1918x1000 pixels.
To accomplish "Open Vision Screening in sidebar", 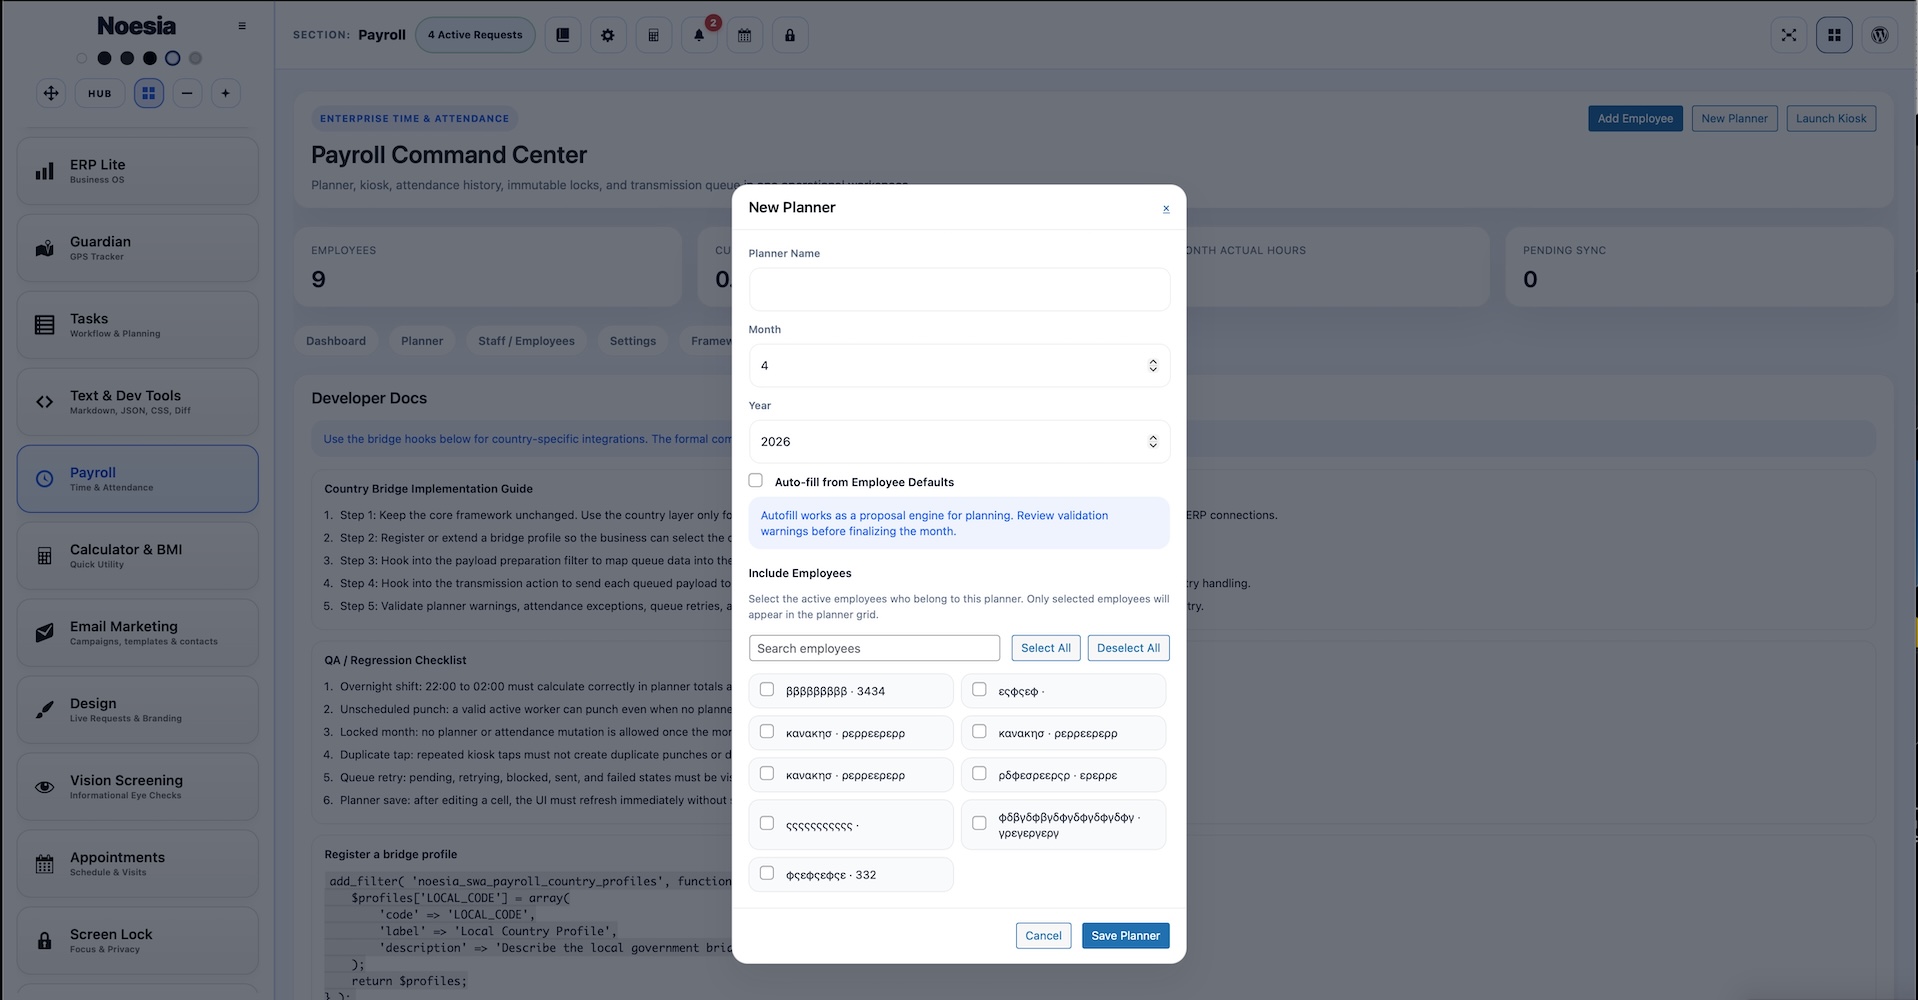I will pyautogui.click(x=138, y=787).
